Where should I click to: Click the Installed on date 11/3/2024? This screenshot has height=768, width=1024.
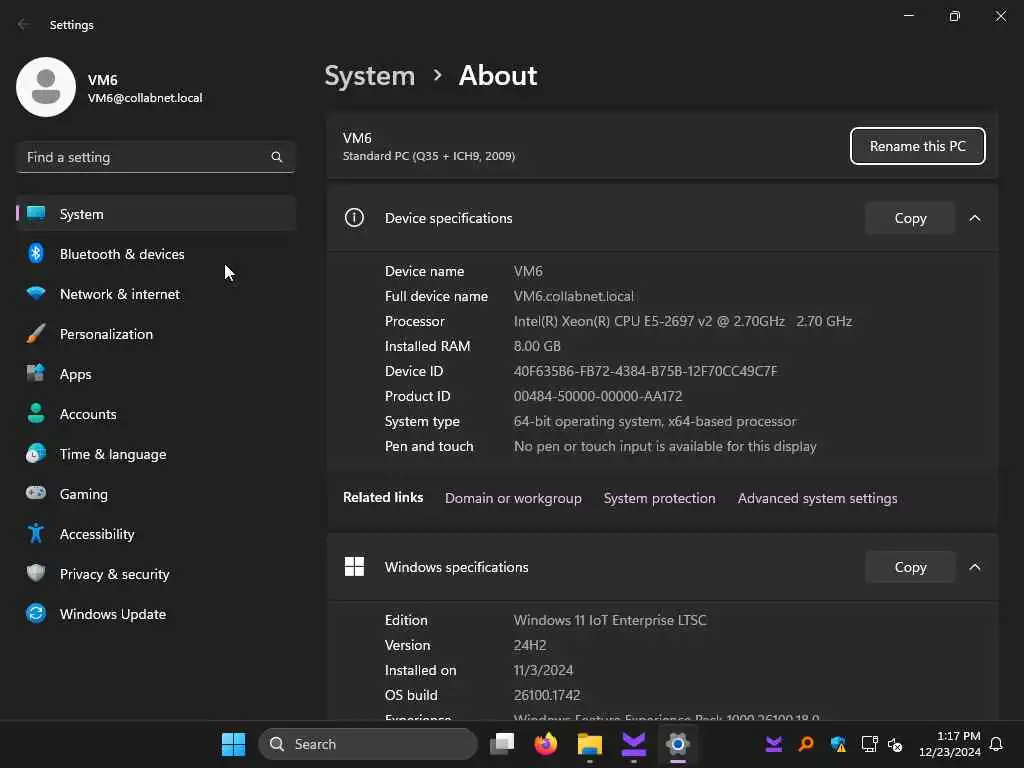point(543,671)
